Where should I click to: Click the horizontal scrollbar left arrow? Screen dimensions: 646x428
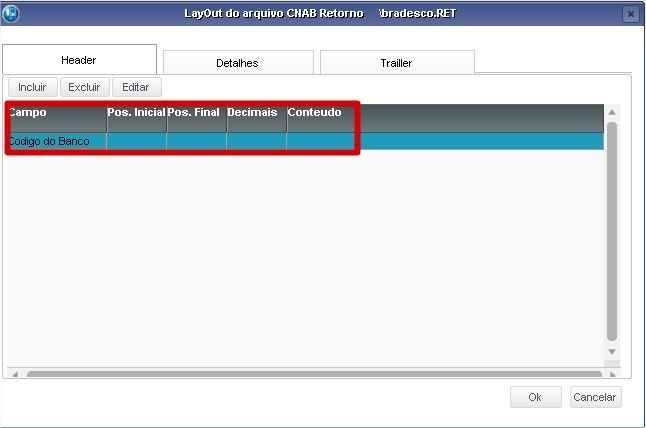coord(15,374)
